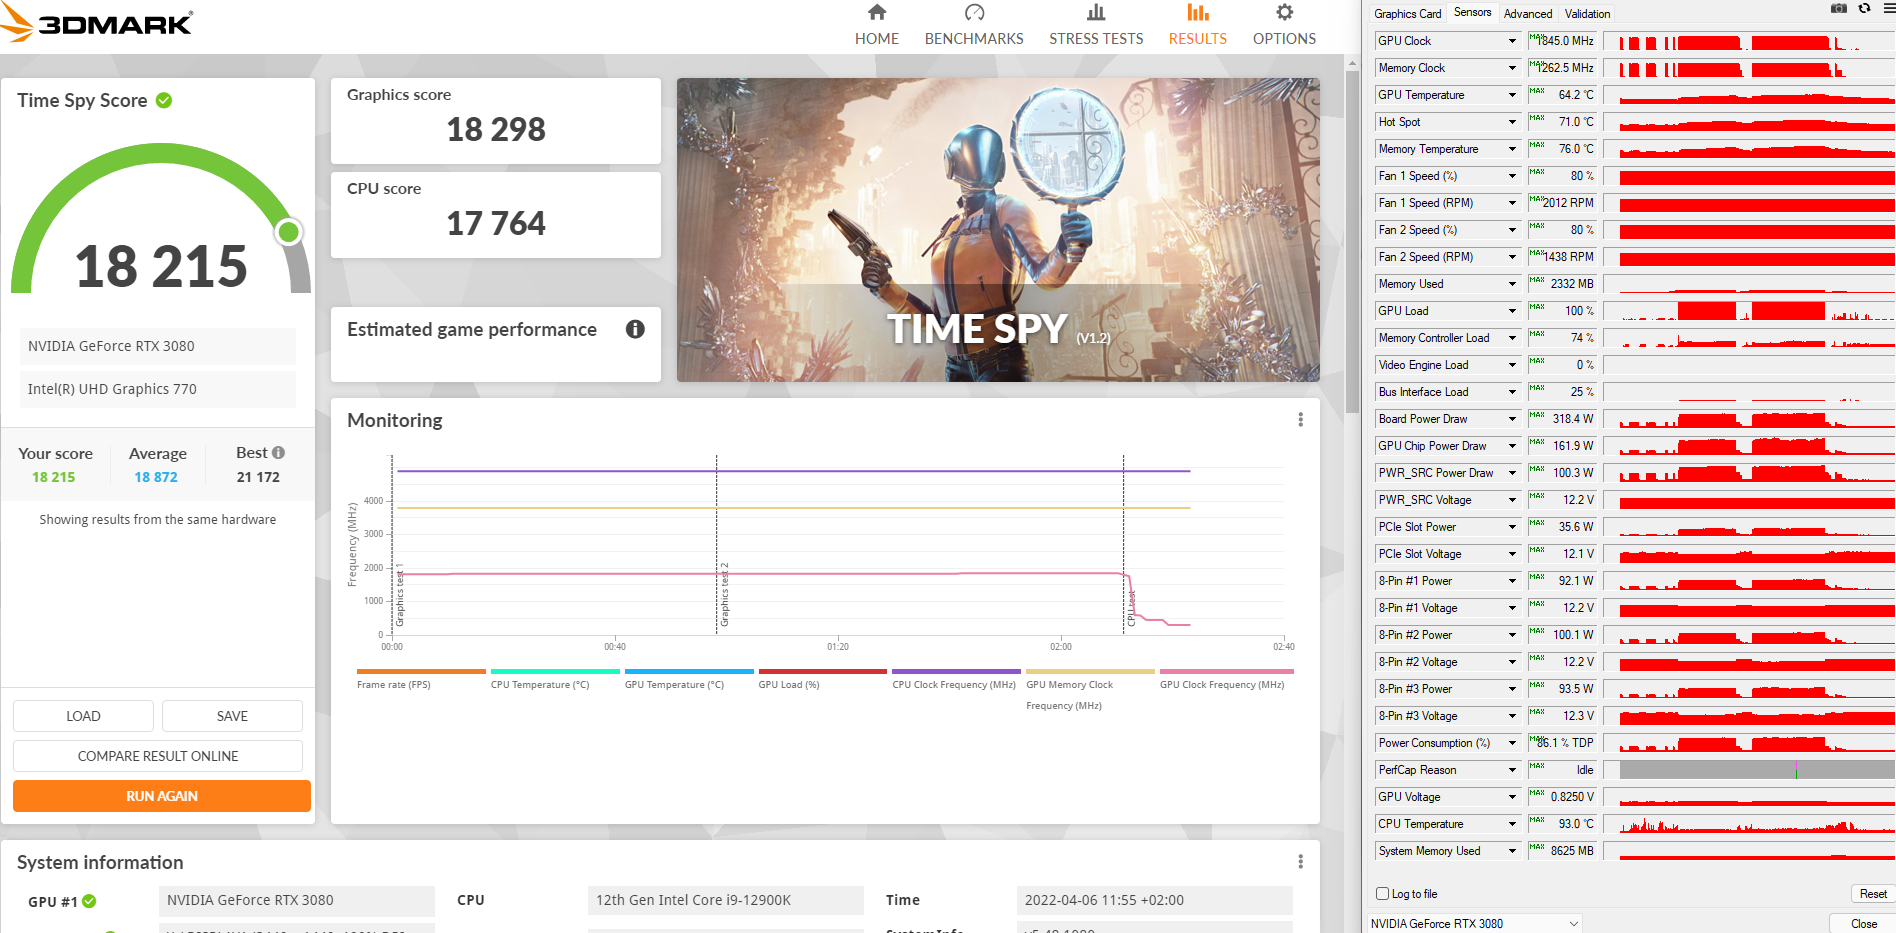This screenshot has width=1896, height=933.
Task: Click the Average score 18 872
Action: click(x=156, y=477)
